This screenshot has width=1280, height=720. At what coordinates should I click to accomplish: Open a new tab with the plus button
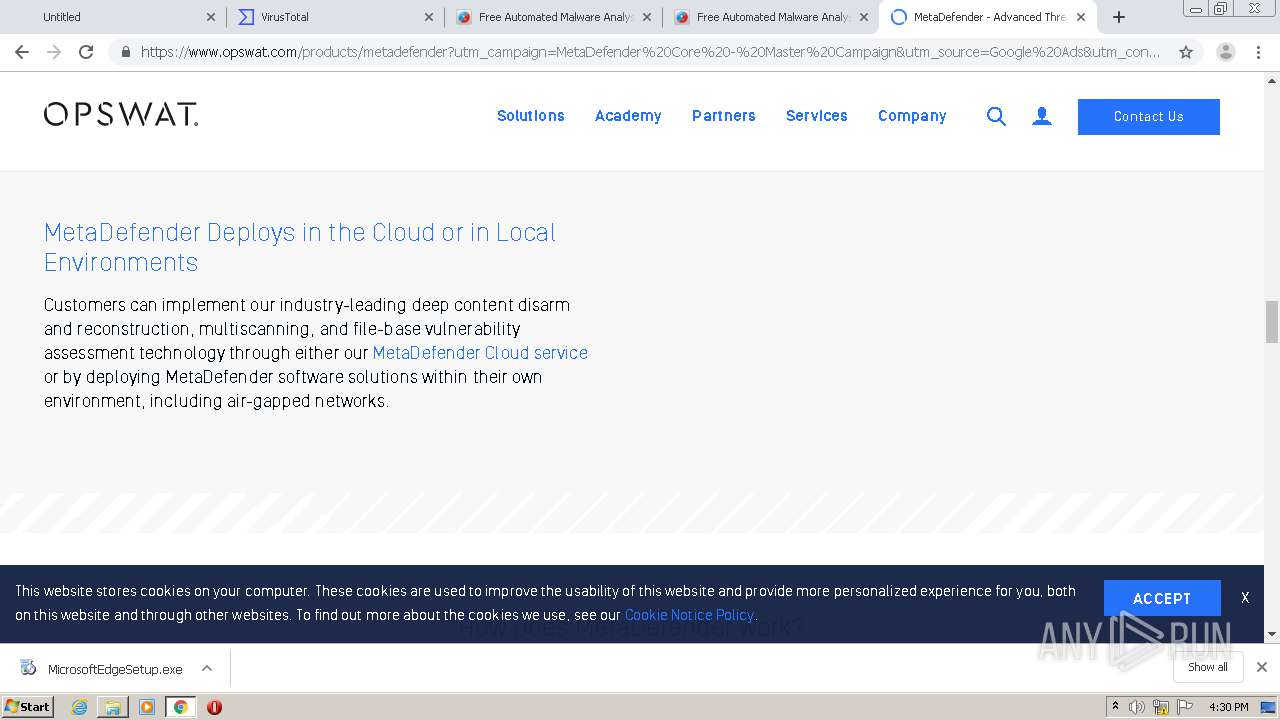pos(1119,17)
